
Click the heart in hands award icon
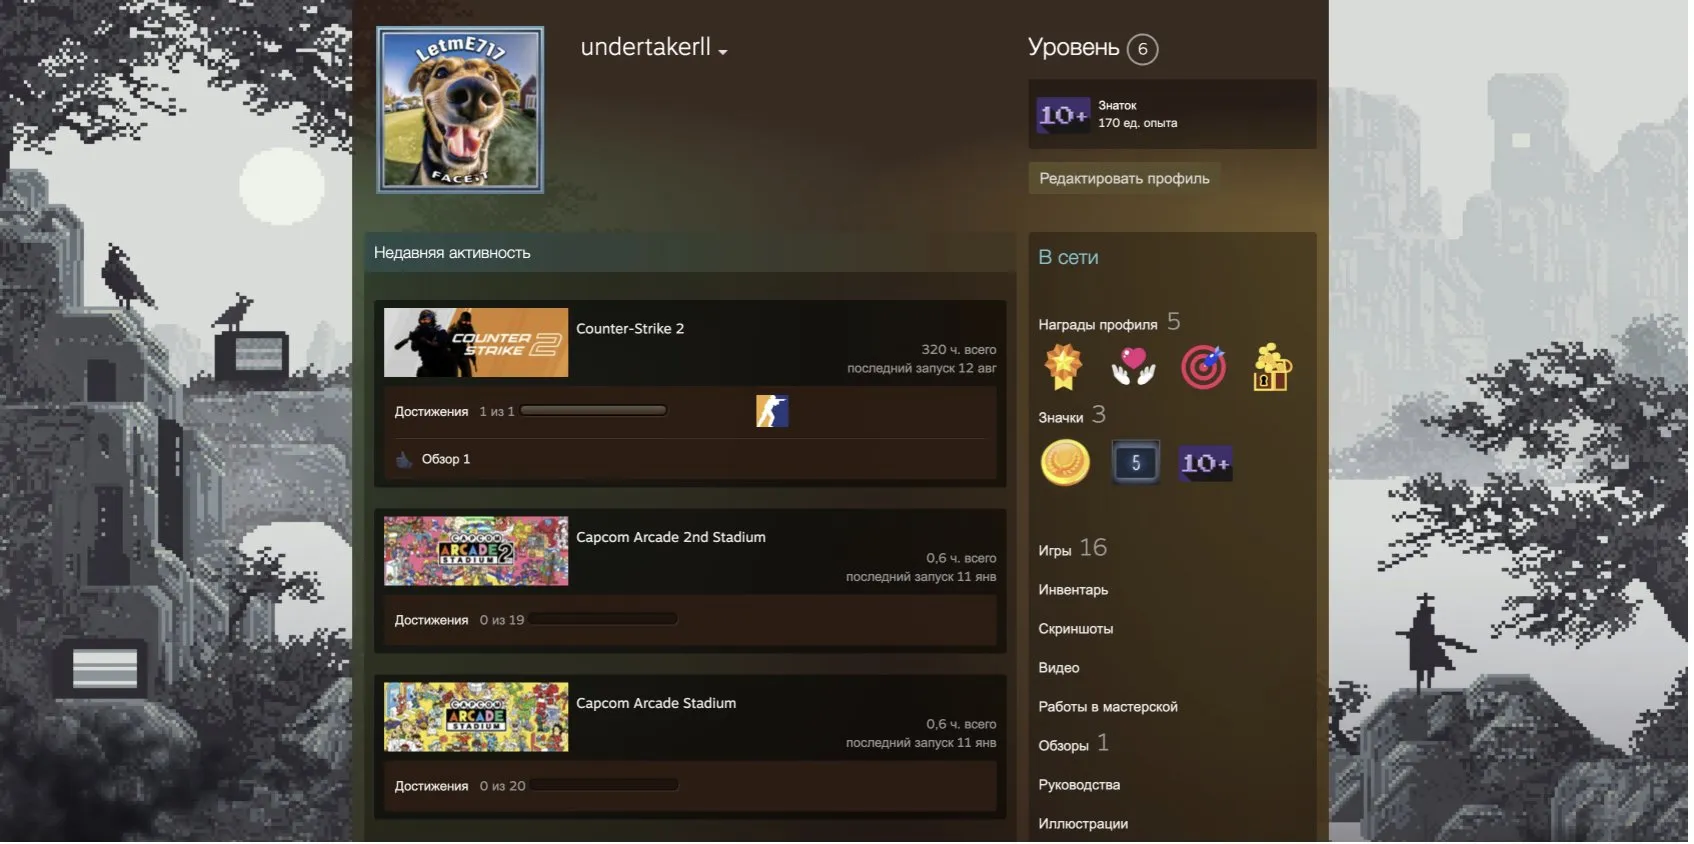point(1133,367)
